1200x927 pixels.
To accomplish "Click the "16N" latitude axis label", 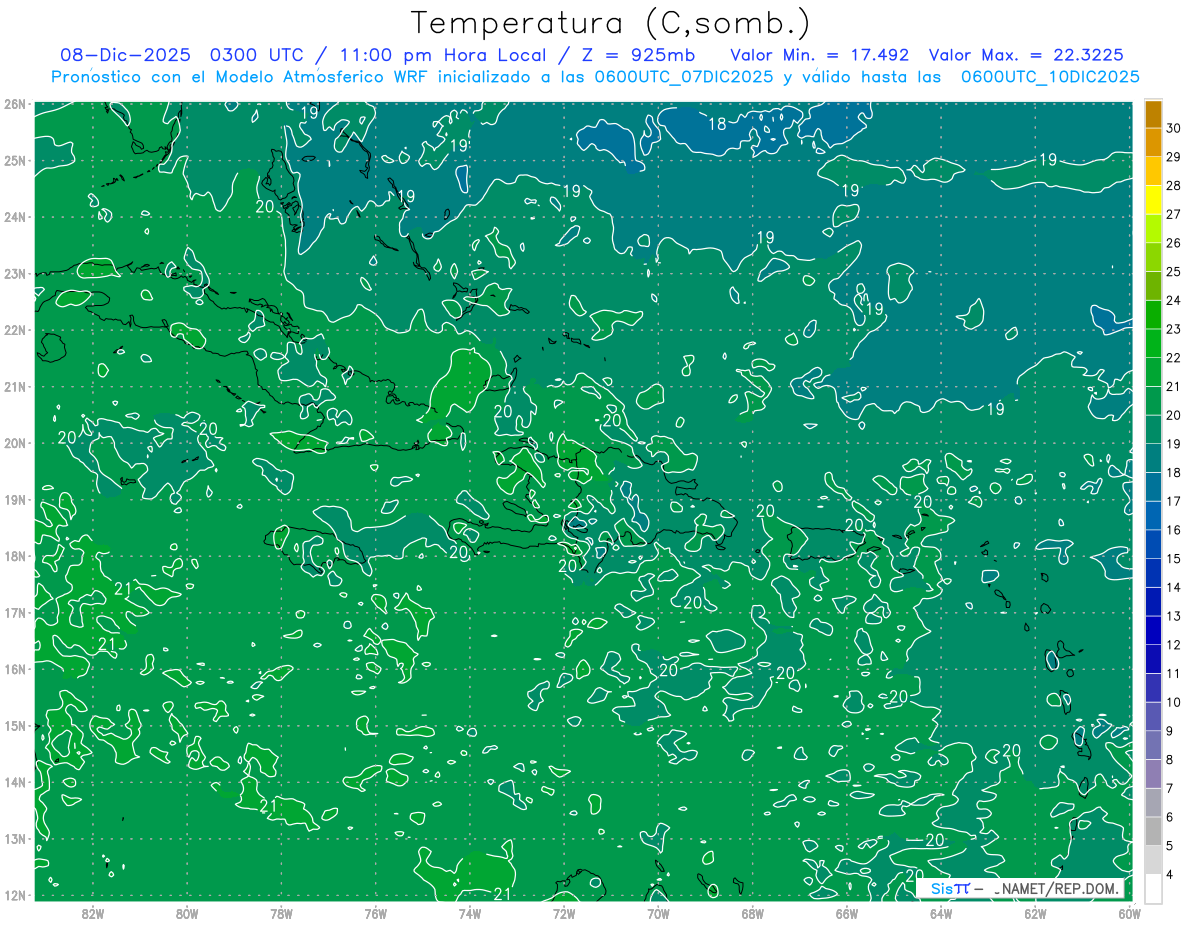I will (x=14, y=669).
